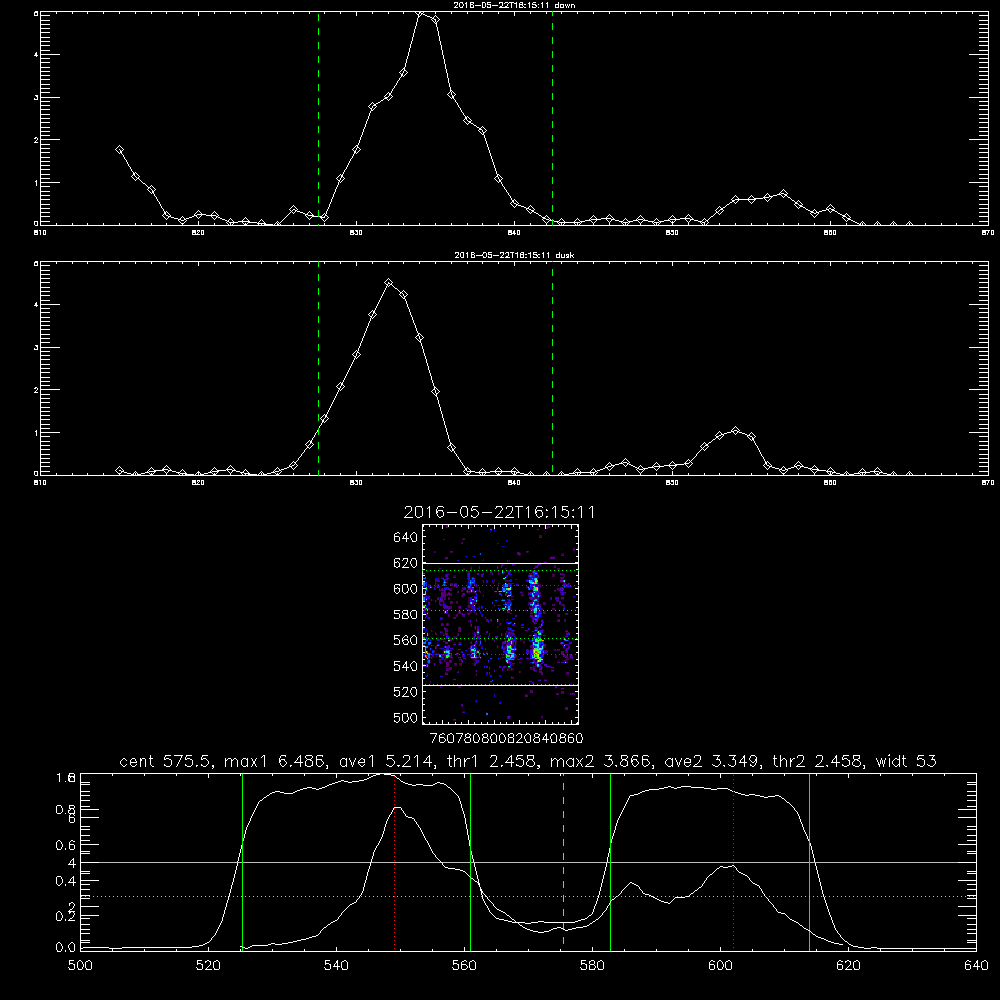Select the 580 y-axis label beside spectral image
Viewport: 1000px width, 1000px height.
click(x=405, y=614)
